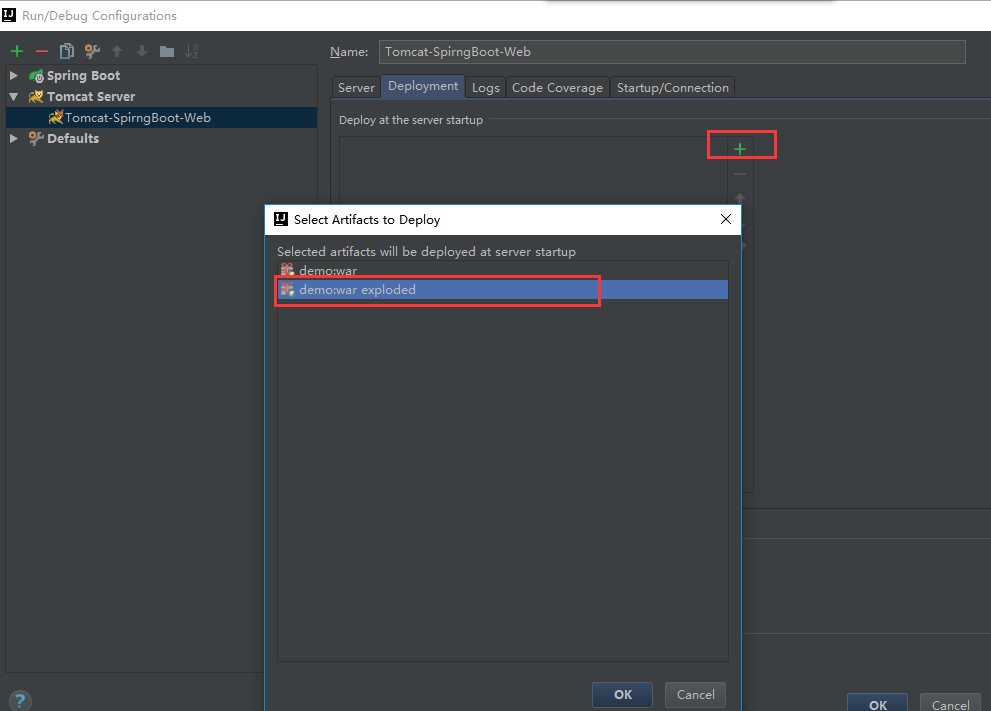Select Tomcat-SpirngBoot-Web configuration in tree

(x=137, y=118)
